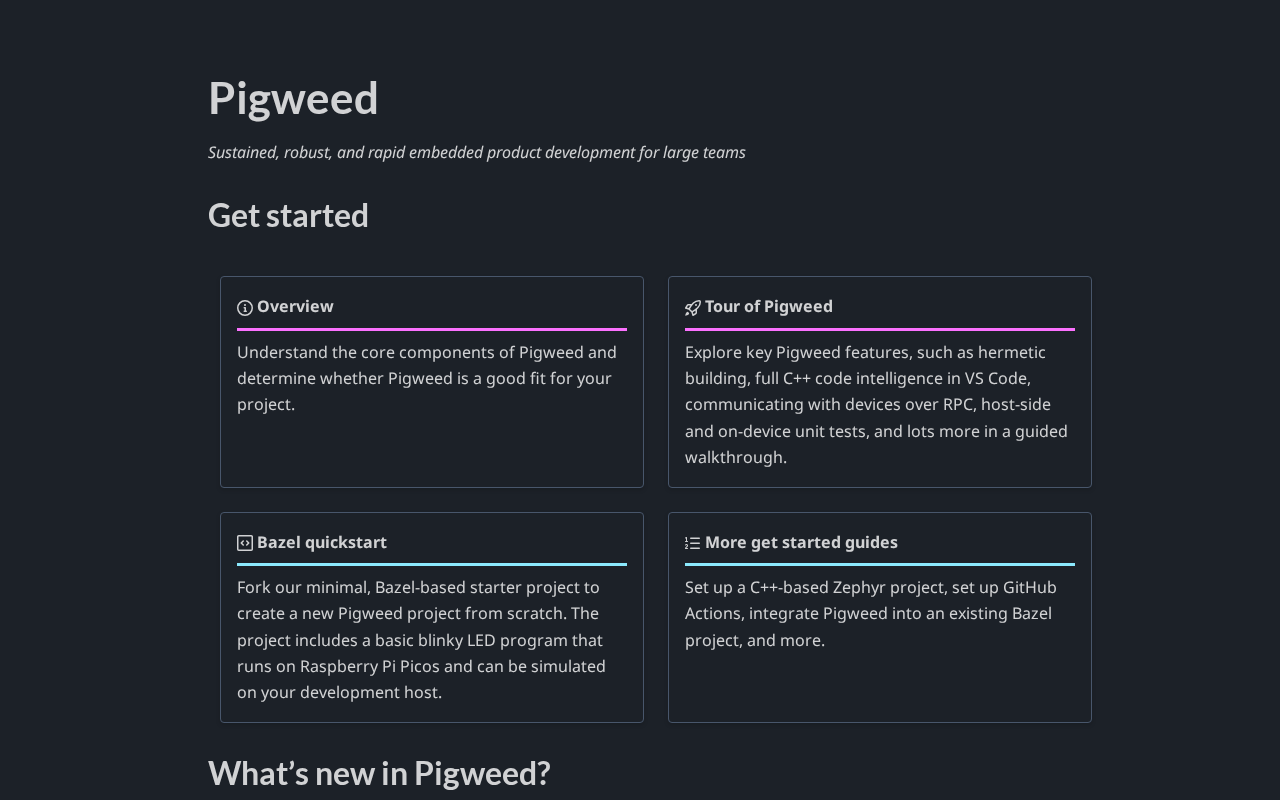Click the rocket icon next to Tour of Pigweed
The width and height of the screenshot is (1280, 800).
tap(692, 308)
